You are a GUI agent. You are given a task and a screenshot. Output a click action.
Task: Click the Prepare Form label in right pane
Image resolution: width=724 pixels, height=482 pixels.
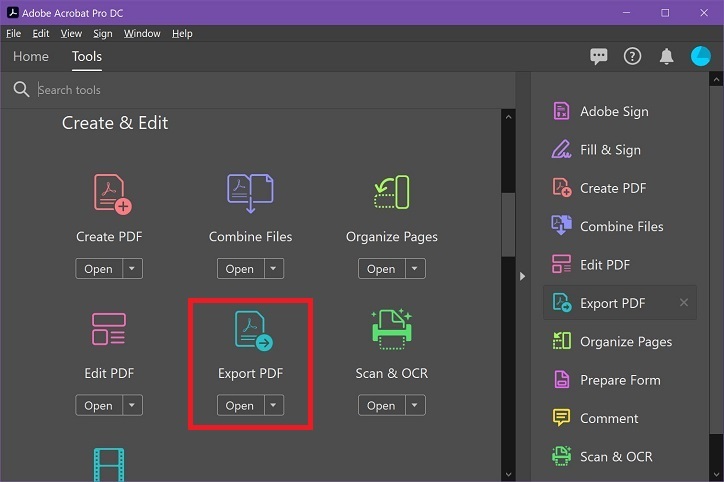point(620,380)
